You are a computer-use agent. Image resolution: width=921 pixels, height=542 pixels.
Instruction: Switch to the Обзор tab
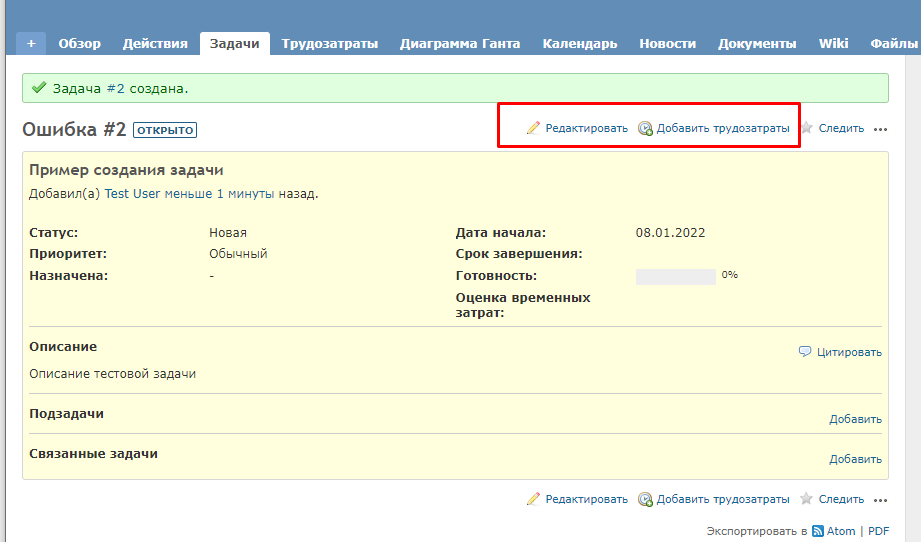point(80,43)
